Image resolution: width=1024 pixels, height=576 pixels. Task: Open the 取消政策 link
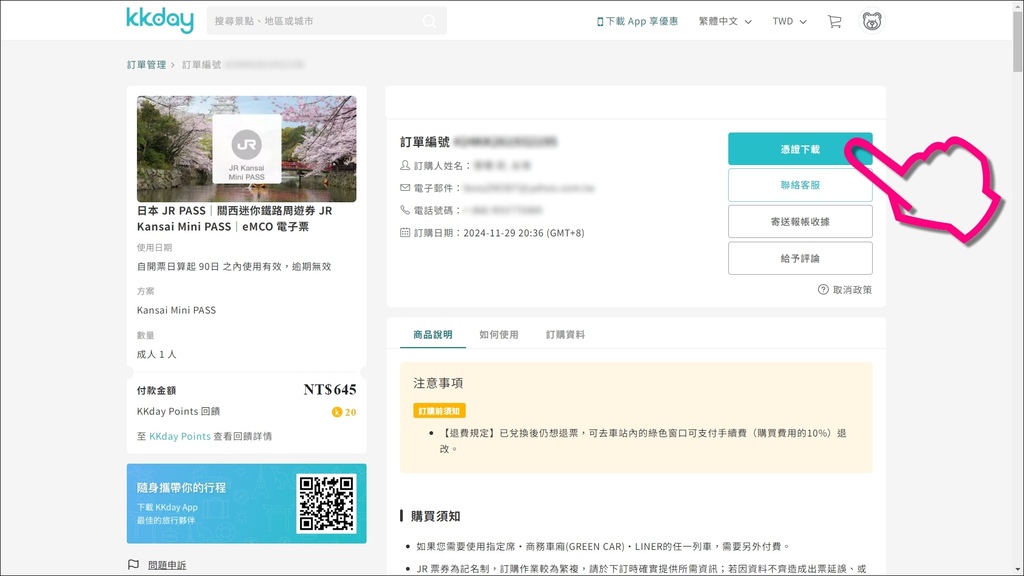click(852, 289)
